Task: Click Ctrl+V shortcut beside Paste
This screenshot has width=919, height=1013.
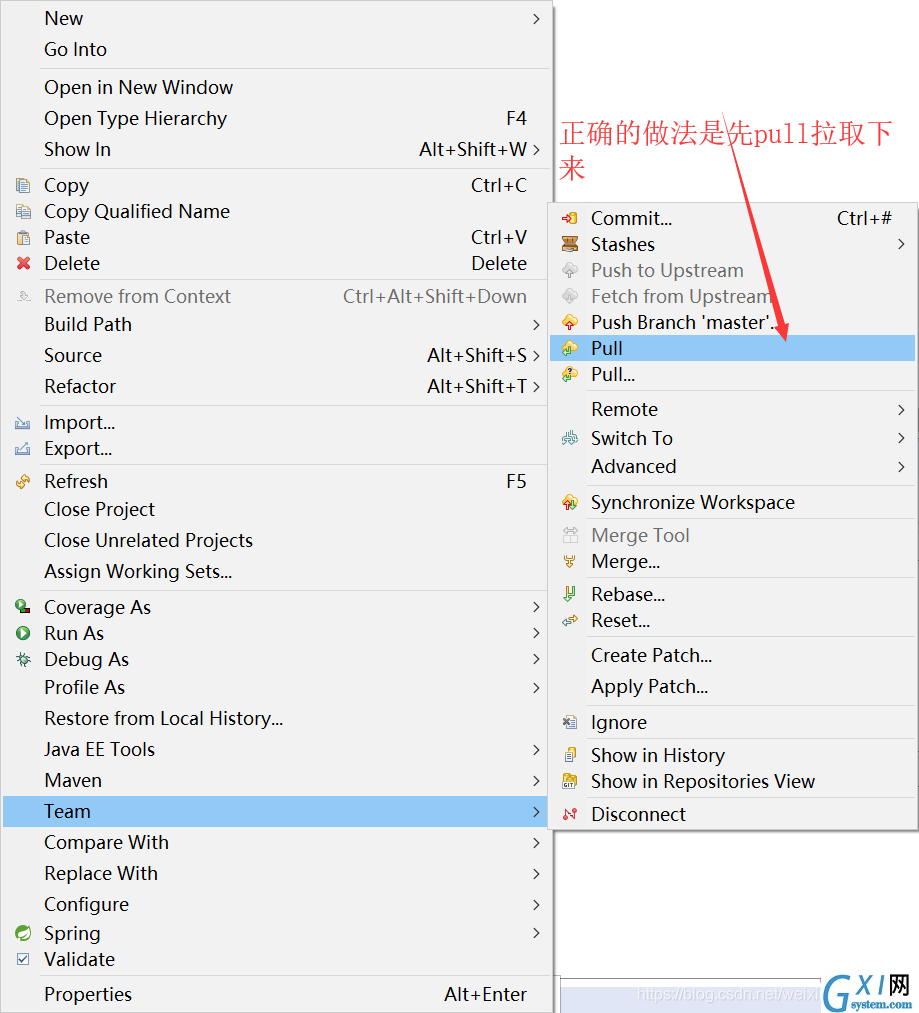Action: coord(498,238)
